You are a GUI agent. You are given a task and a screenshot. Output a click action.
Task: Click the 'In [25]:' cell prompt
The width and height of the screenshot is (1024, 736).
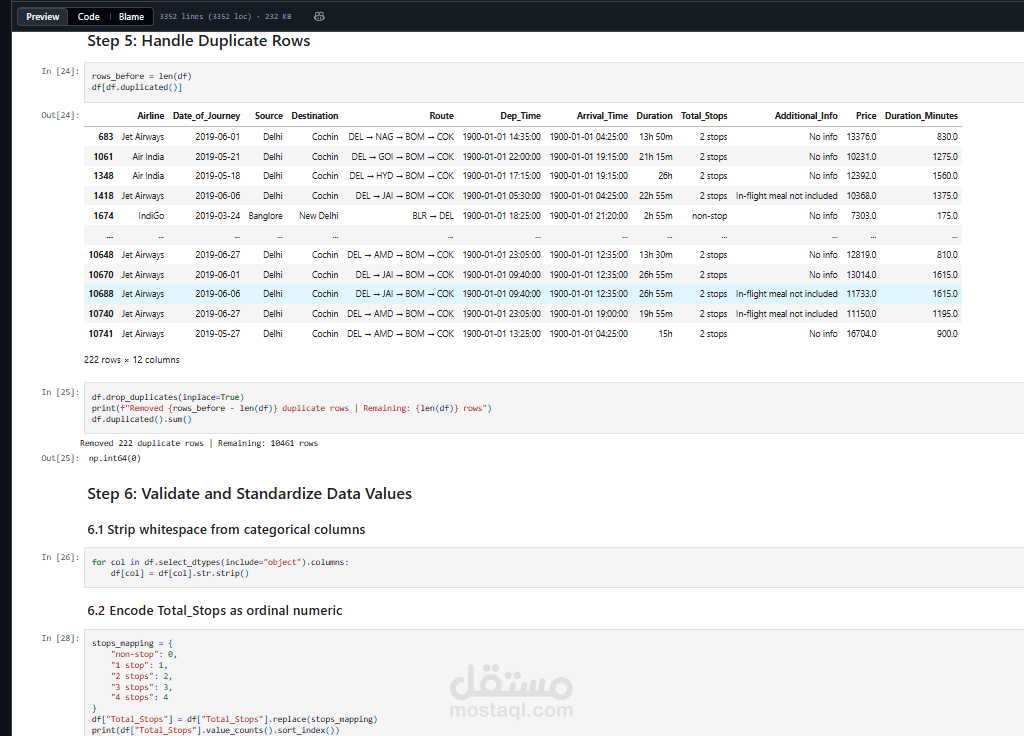(60, 392)
